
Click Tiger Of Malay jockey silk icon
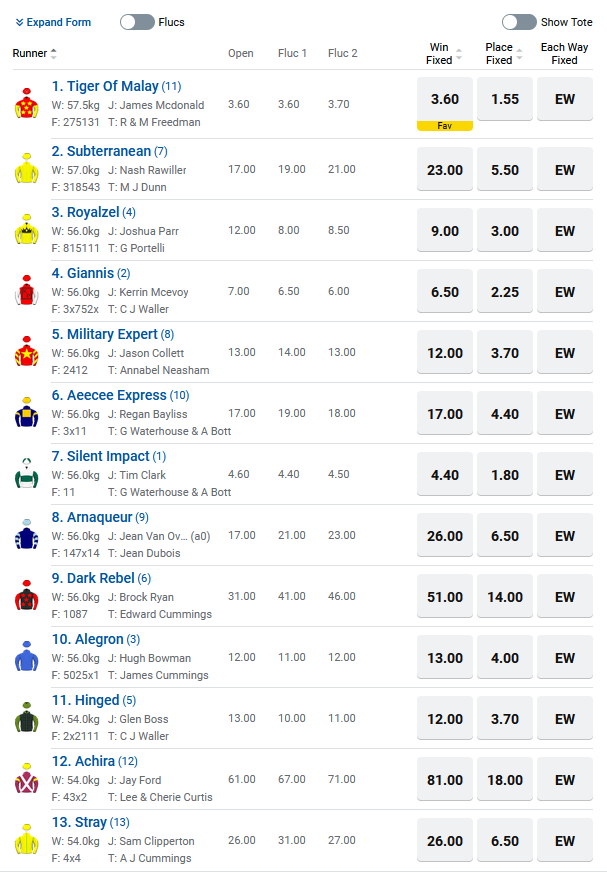tap(25, 103)
